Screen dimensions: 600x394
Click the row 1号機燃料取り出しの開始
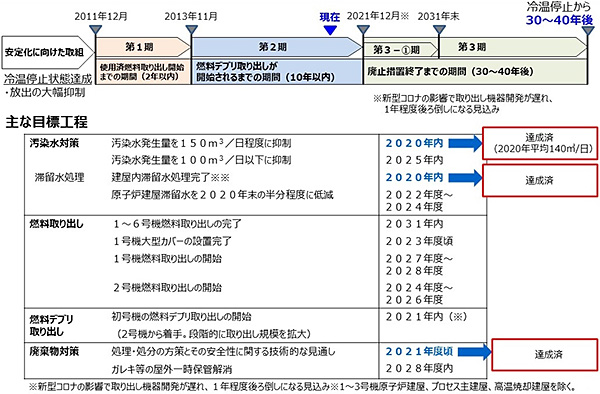click(x=168, y=259)
